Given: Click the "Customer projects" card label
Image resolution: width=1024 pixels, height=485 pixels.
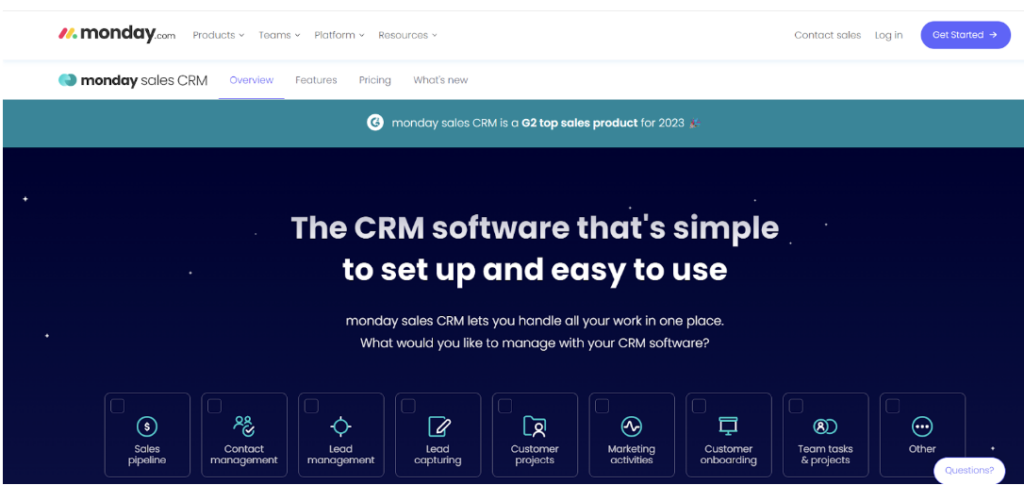Looking at the screenshot, I should tap(535, 454).
